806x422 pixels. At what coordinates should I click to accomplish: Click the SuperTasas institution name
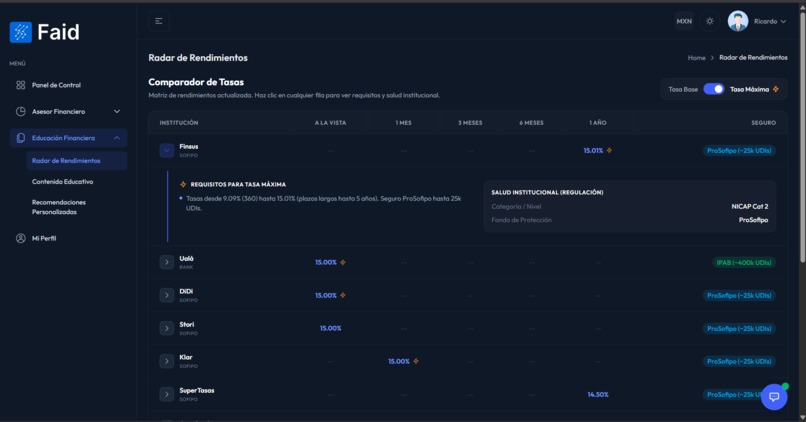[197, 391]
